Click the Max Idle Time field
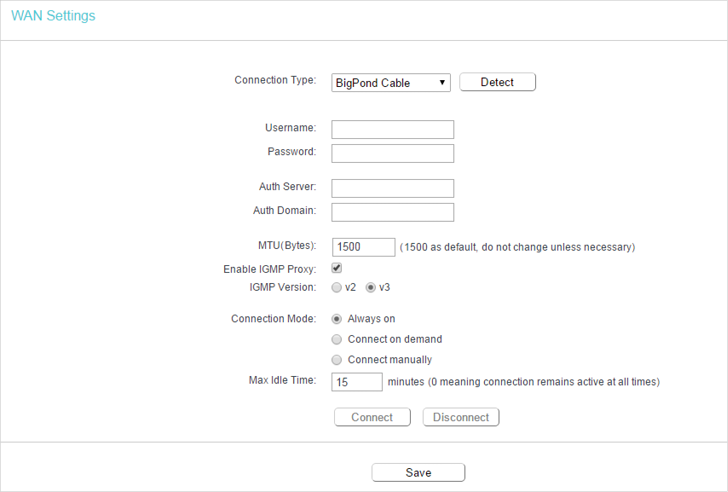This screenshot has width=728, height=492. tap(357, 382)
